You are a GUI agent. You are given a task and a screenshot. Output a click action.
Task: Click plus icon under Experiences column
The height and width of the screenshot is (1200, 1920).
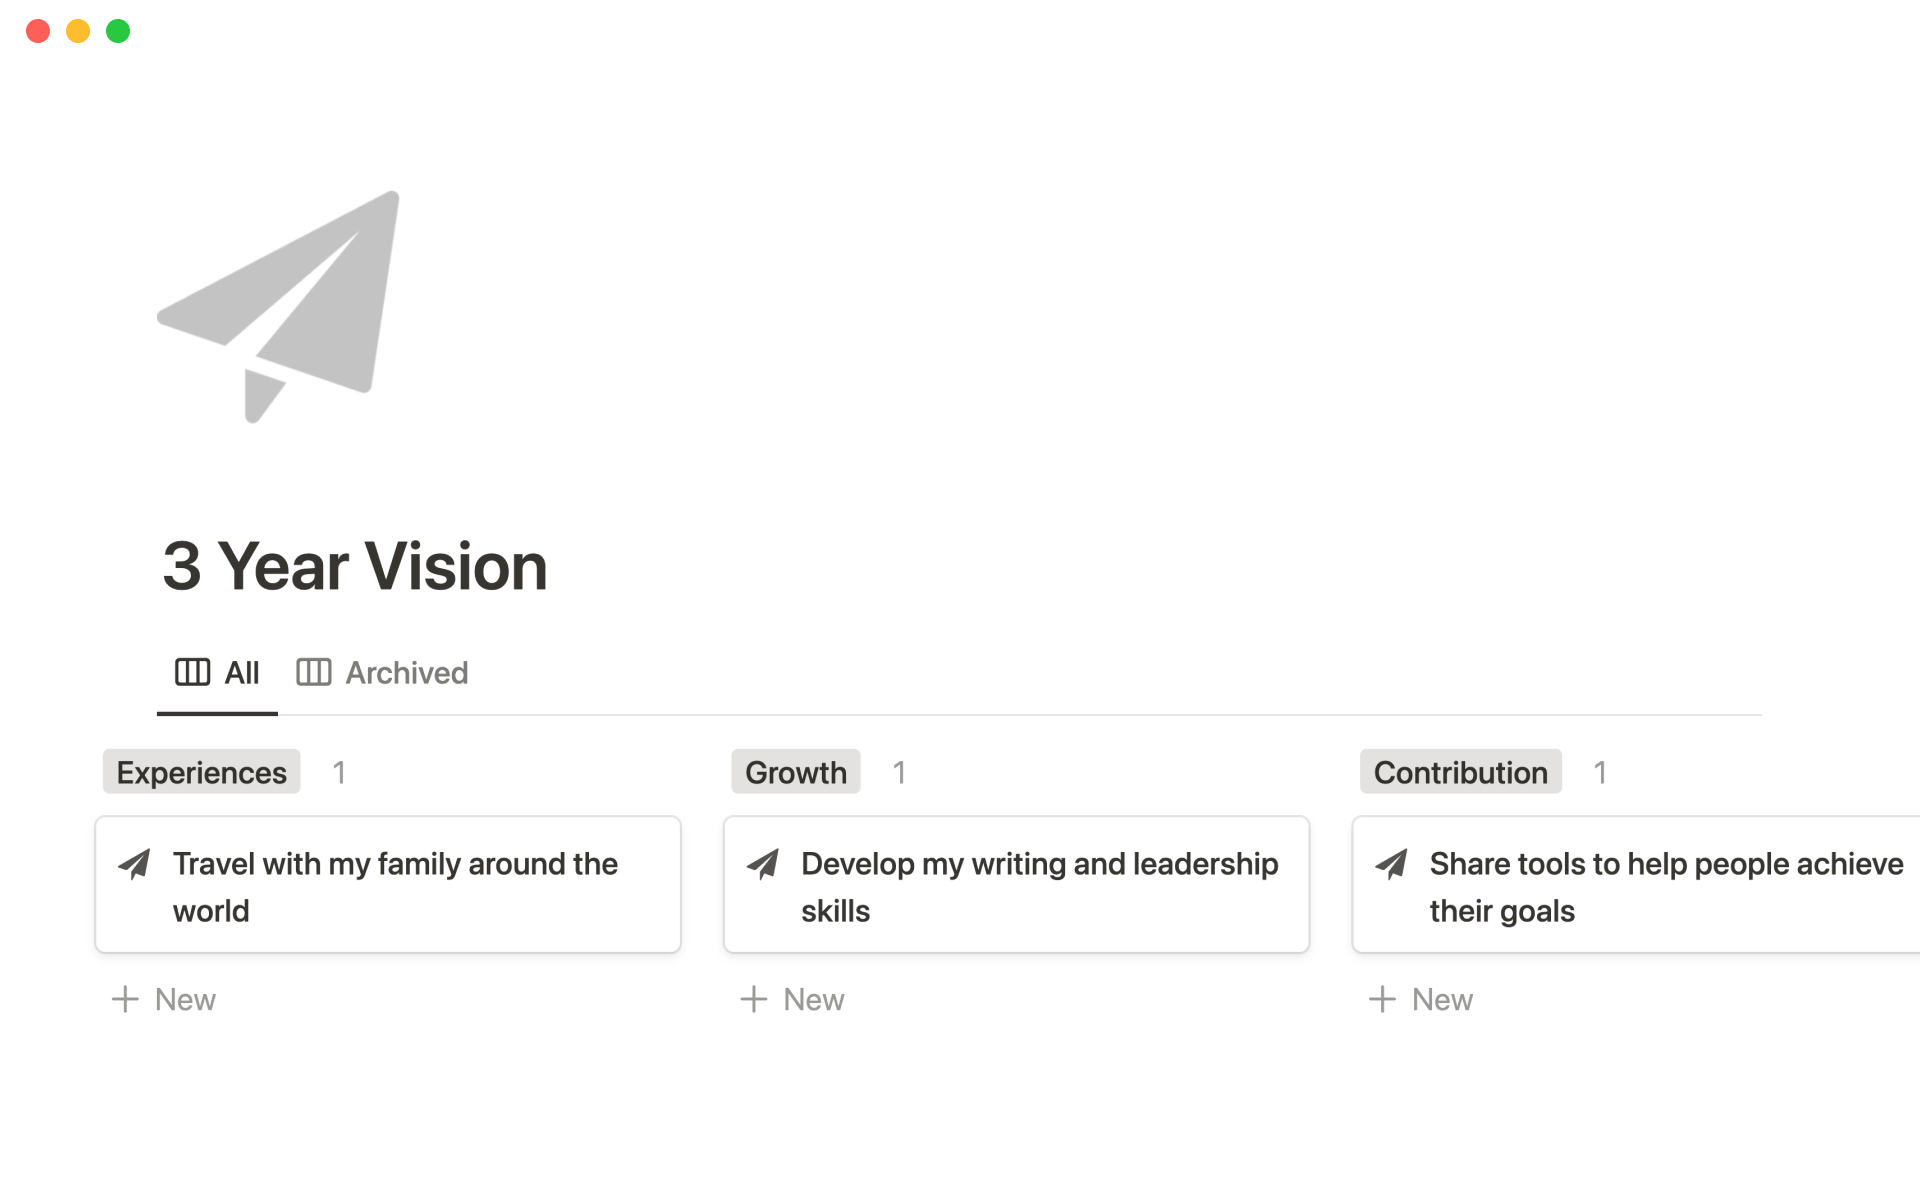[x=125, y=999]
